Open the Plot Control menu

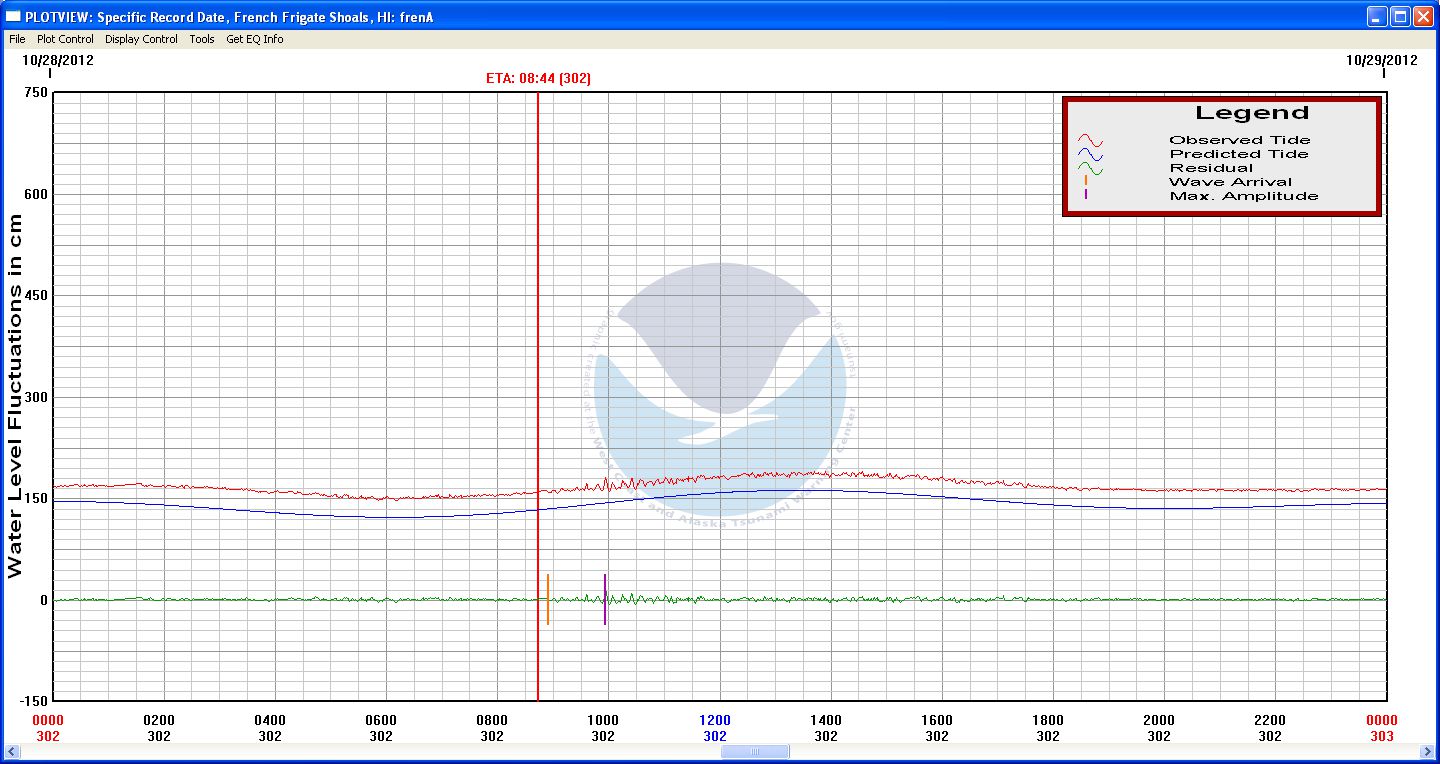point(65,39)
